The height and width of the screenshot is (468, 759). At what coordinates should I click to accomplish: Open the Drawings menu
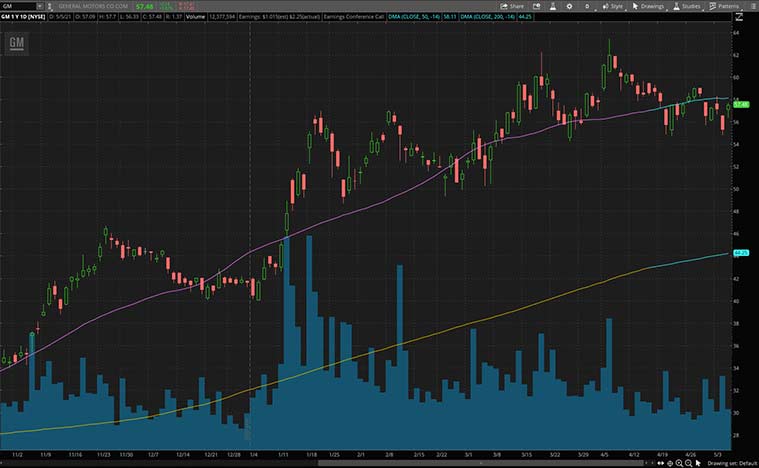click(647, 6)
